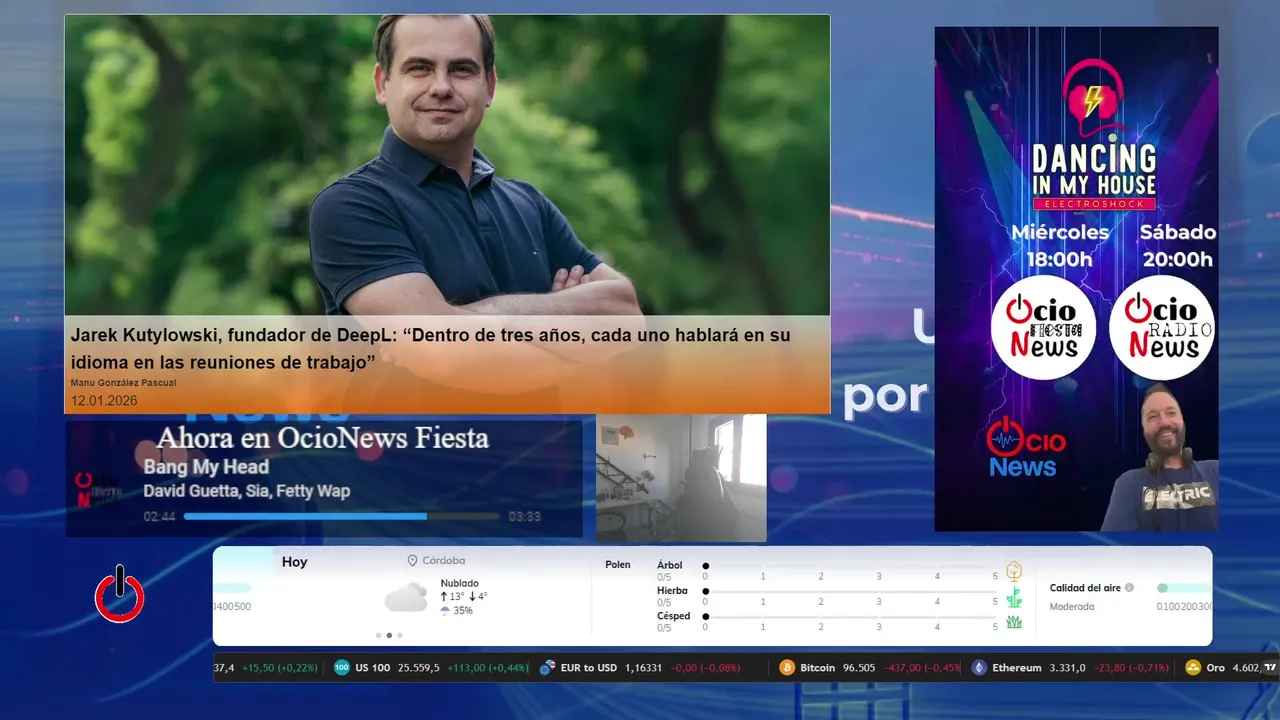Click the Ethereum ticker icon
The height and width of the screenshot is (720, 1280).
979,667
